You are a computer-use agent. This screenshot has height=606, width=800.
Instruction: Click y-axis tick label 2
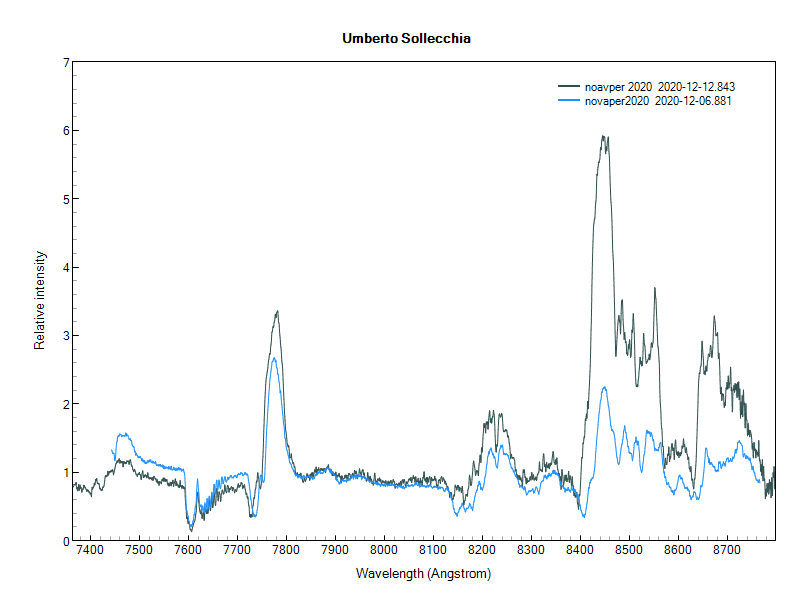pyautogui.click(x=66, y=405)
